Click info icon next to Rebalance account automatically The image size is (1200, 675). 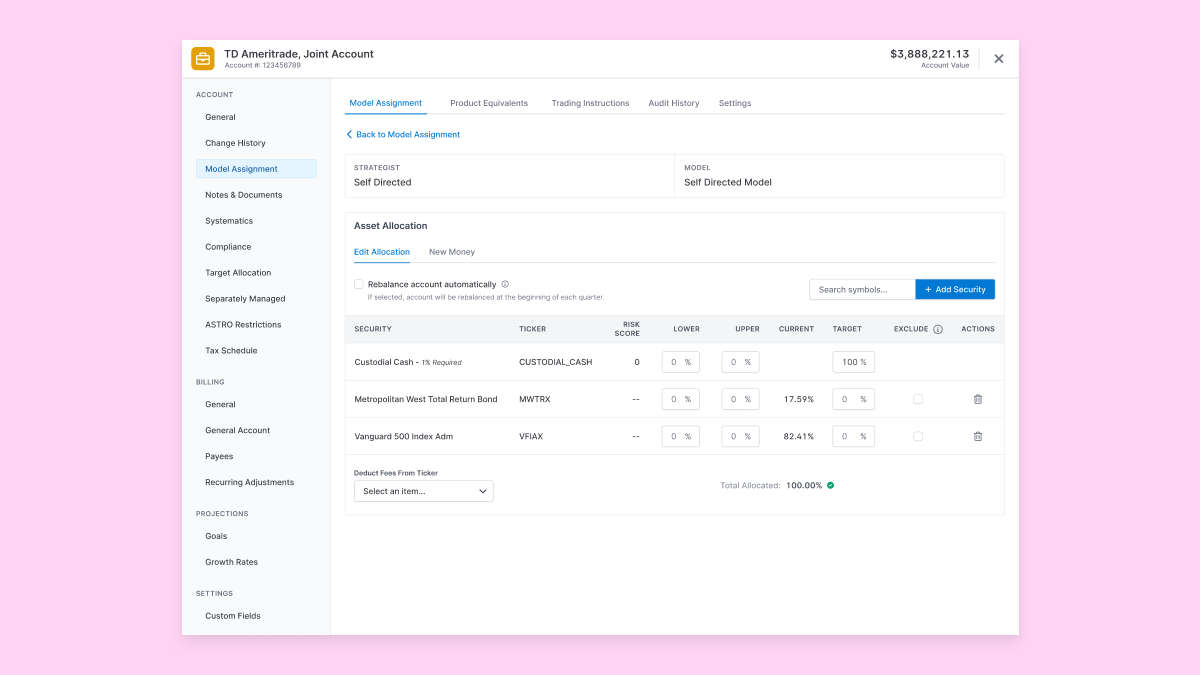coord(505,284)
